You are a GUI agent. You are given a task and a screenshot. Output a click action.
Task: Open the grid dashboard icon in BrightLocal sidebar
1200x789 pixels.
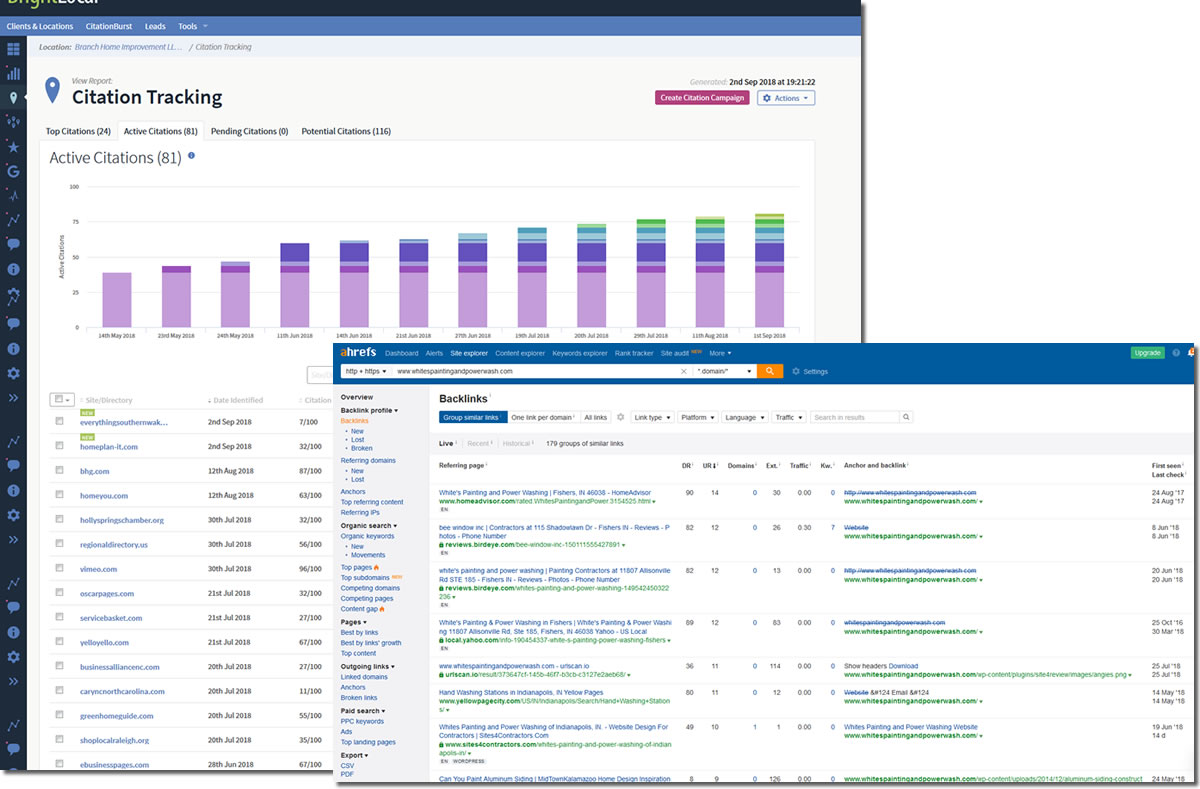pos(14,49)
